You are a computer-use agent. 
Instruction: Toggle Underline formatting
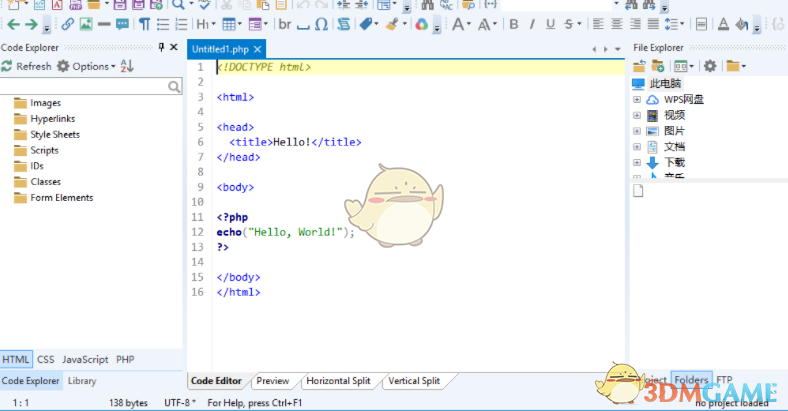tap(551, 24)
